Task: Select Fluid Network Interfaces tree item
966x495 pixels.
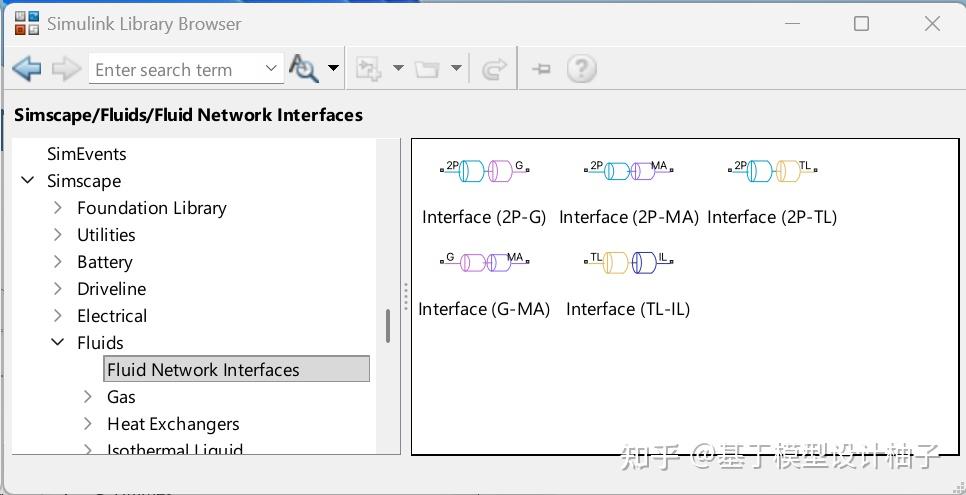Action: point(237,369)
